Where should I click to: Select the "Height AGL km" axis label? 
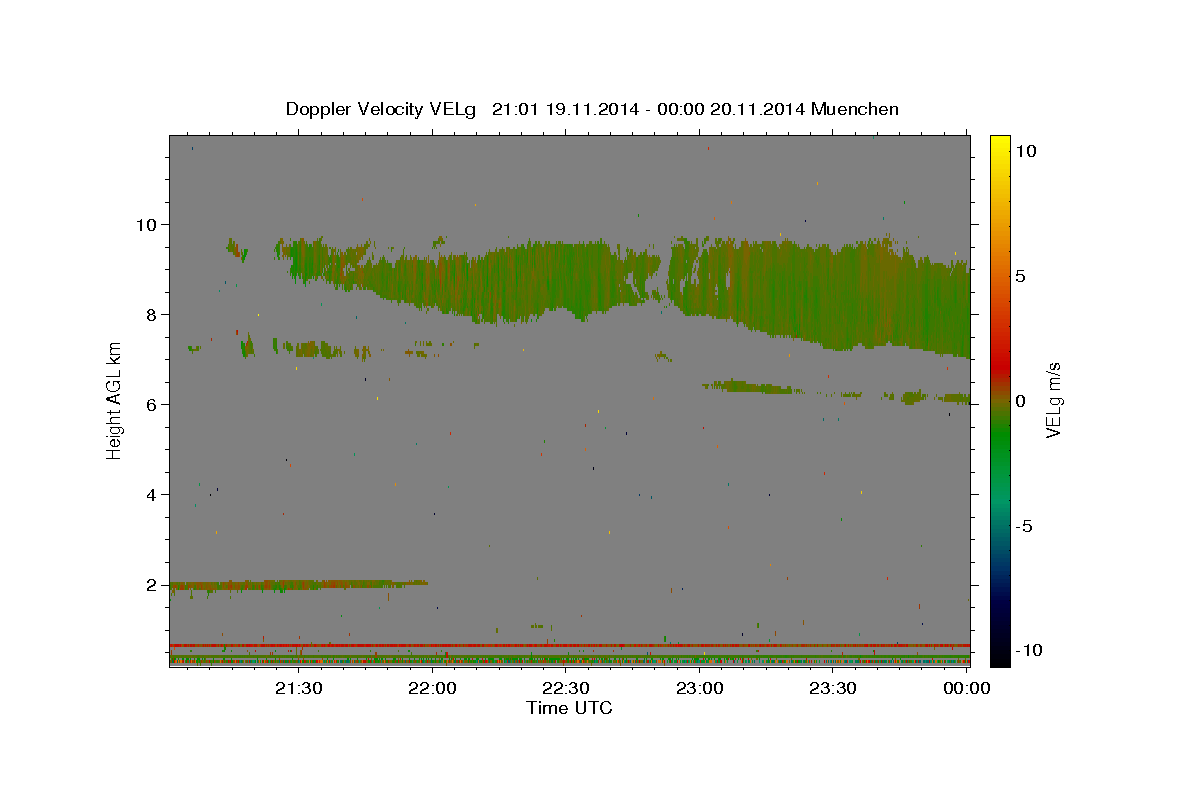[x=115, y=400]
